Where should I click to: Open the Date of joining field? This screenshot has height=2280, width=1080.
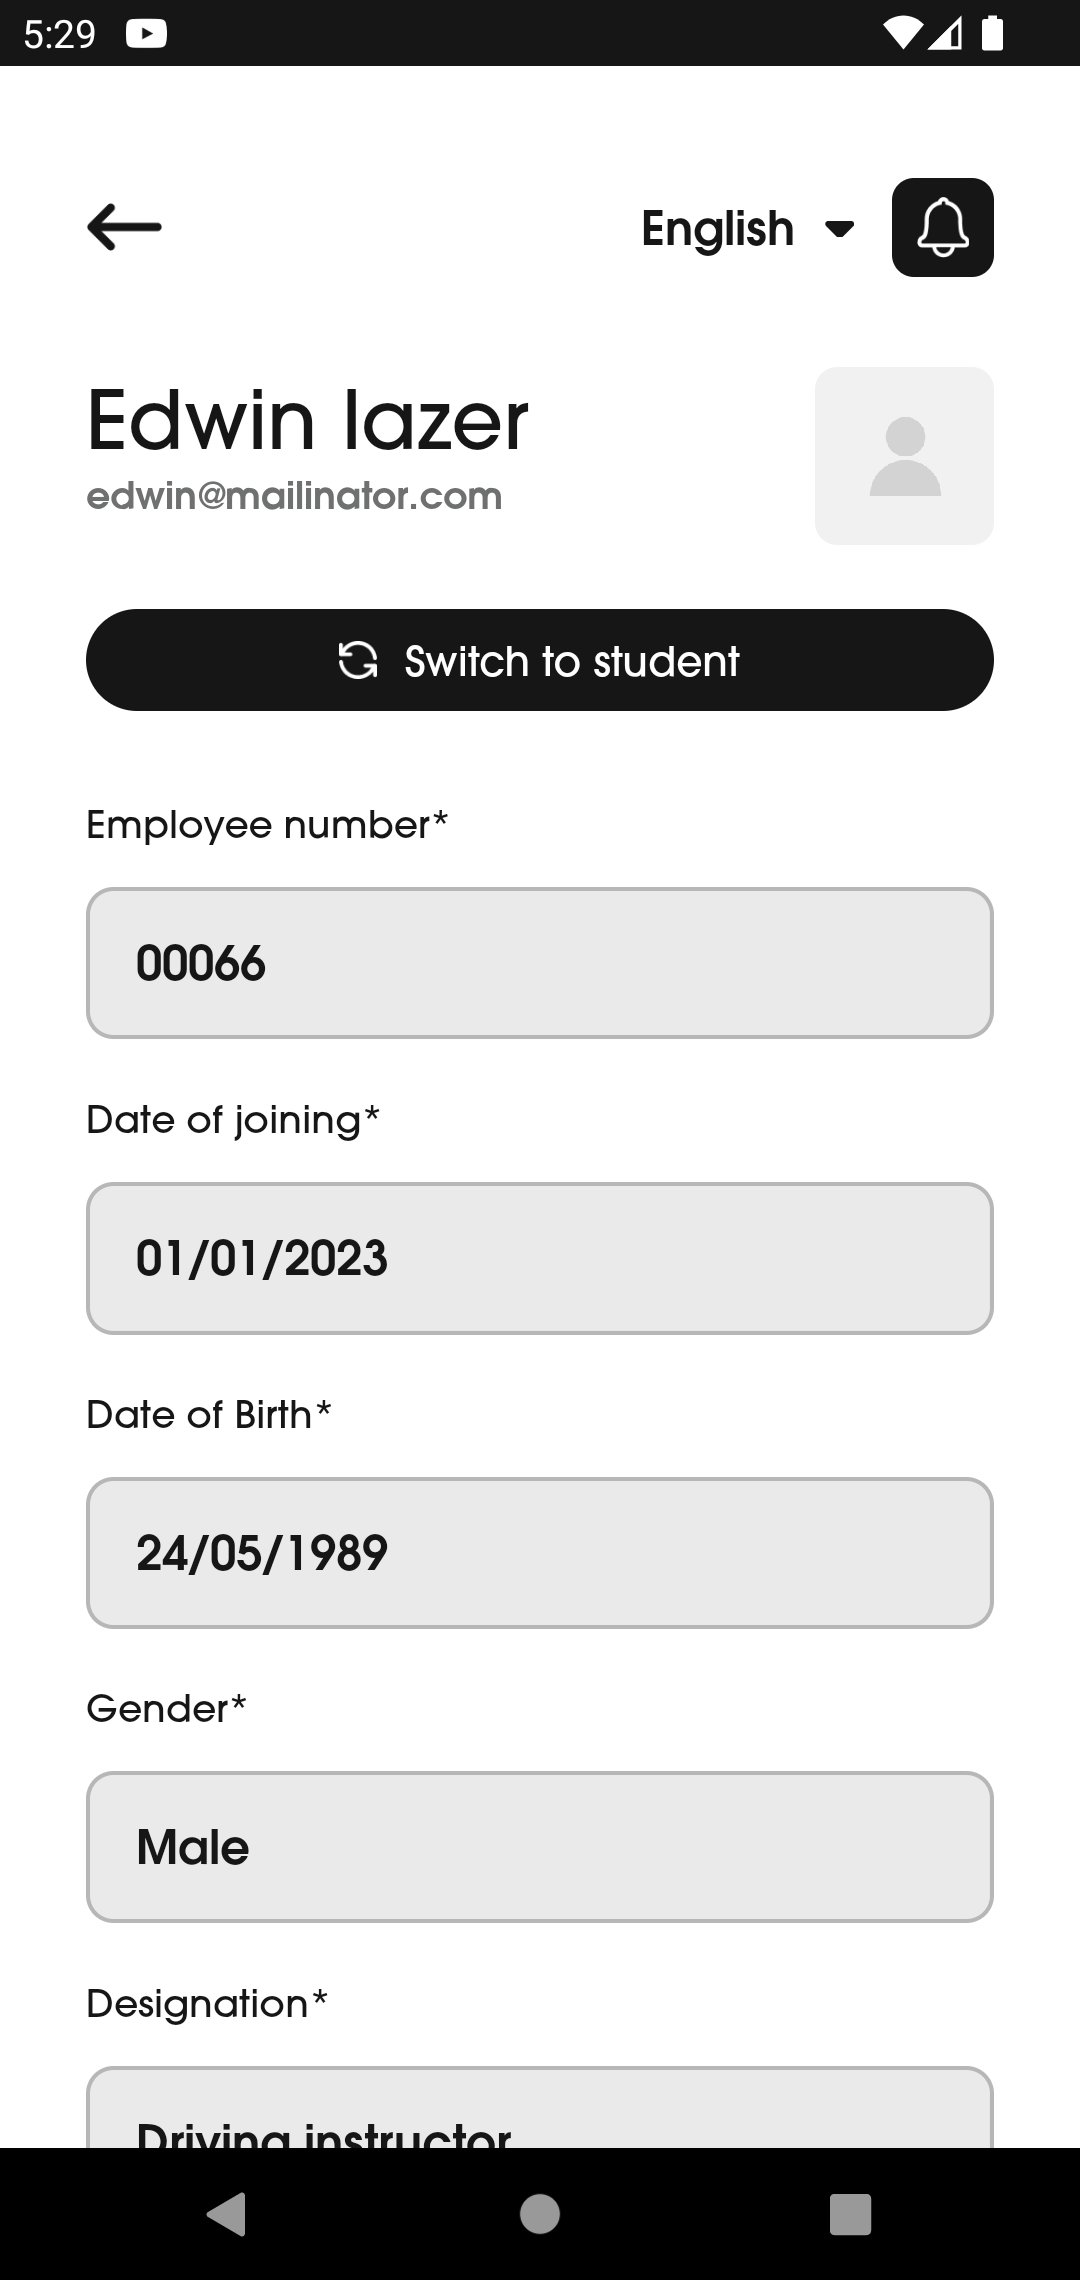[540, 1258]
